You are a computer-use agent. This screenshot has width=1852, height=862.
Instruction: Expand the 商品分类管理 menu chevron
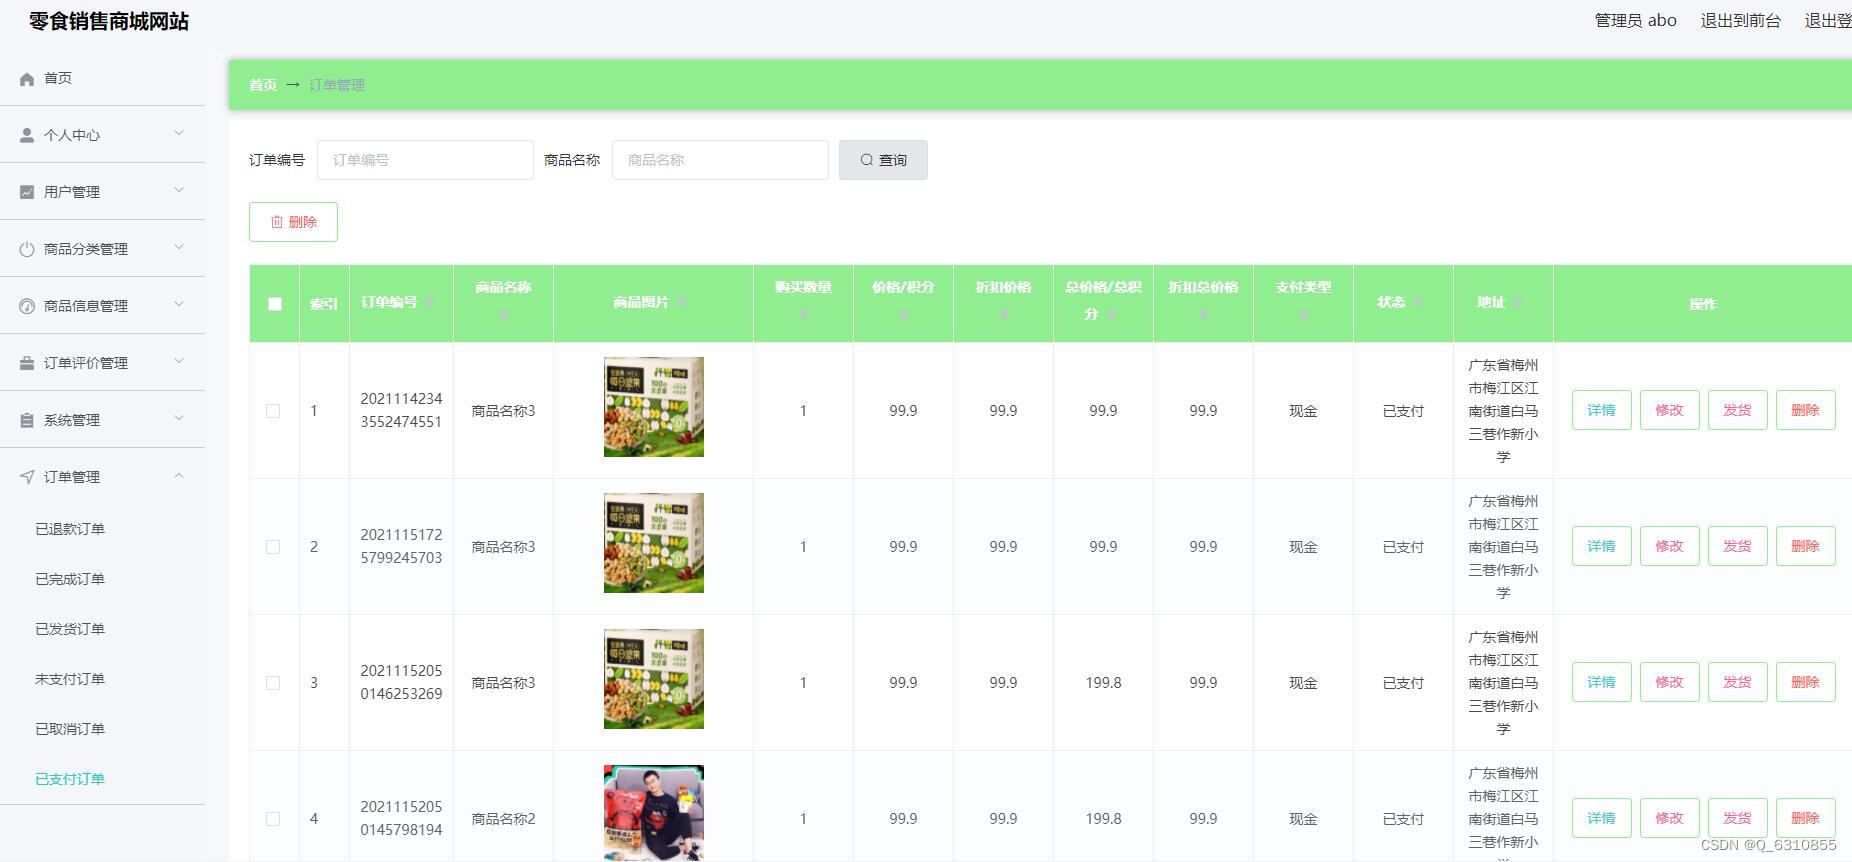(179, 247)
